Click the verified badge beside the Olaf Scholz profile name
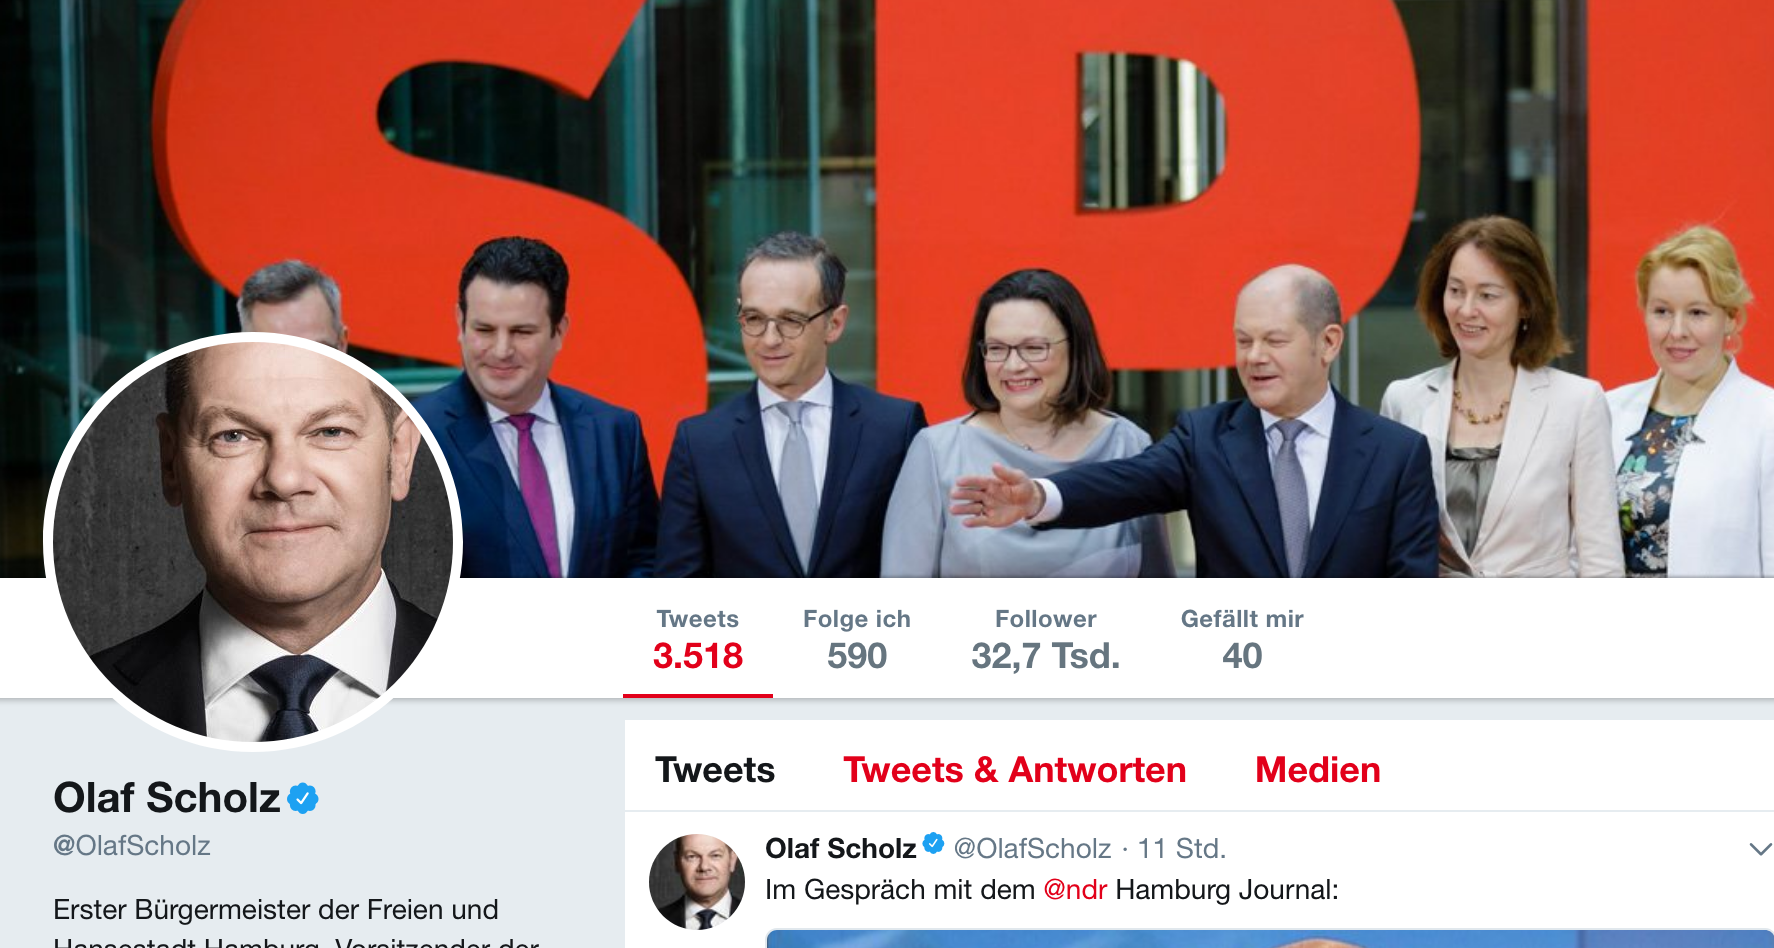 pyautogui.click(x=303, y=798)
